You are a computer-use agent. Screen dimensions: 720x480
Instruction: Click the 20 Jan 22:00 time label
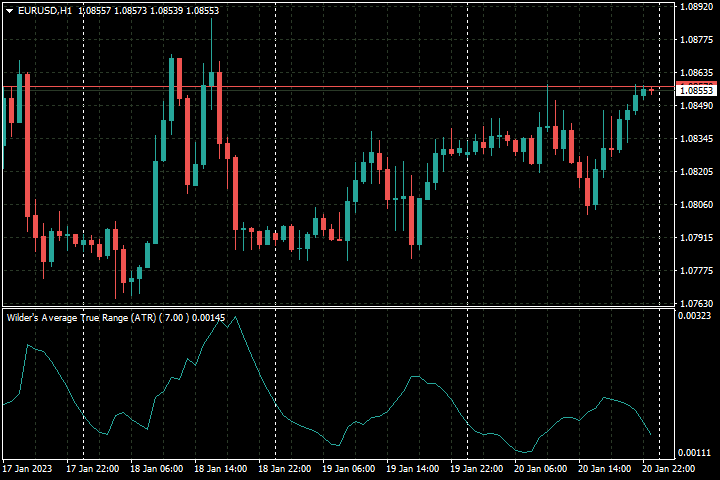point(671,468)
